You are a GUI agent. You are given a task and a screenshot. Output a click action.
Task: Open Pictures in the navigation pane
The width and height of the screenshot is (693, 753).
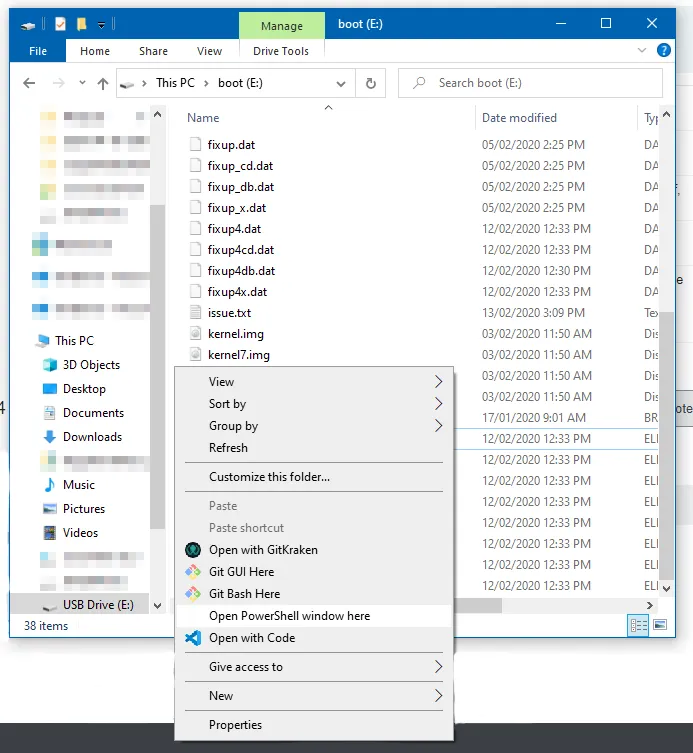point(84,509)
